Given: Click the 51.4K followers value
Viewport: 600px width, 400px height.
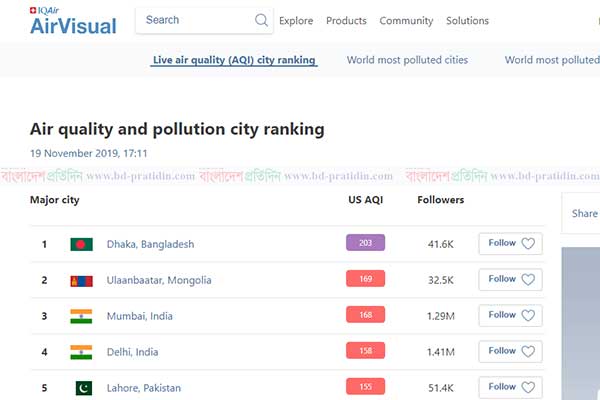Looking at the screenshot, I should click(x=441, y=388).
